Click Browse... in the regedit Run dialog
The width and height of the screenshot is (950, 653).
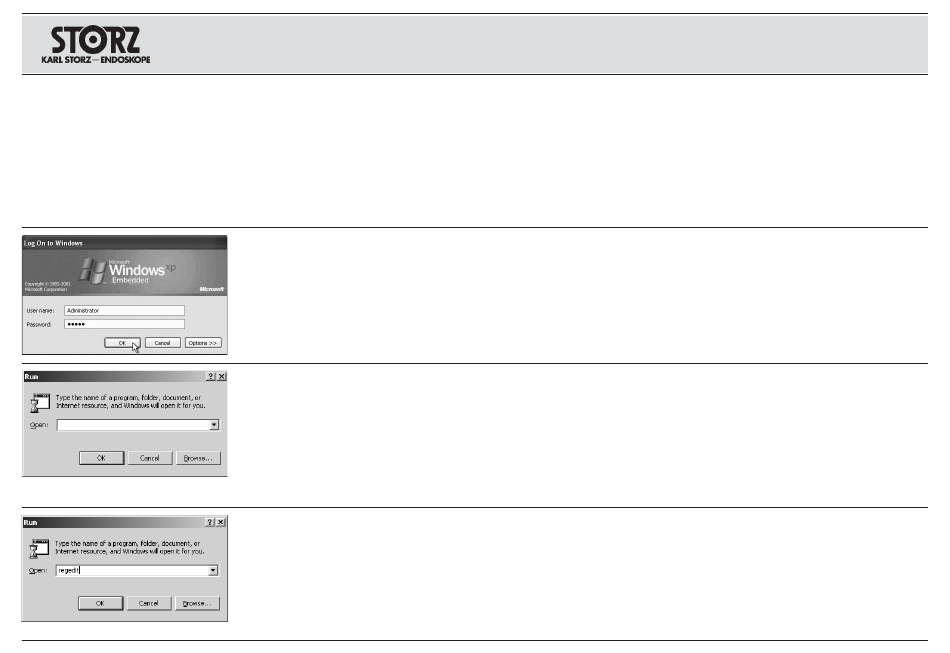coord(197,603)
